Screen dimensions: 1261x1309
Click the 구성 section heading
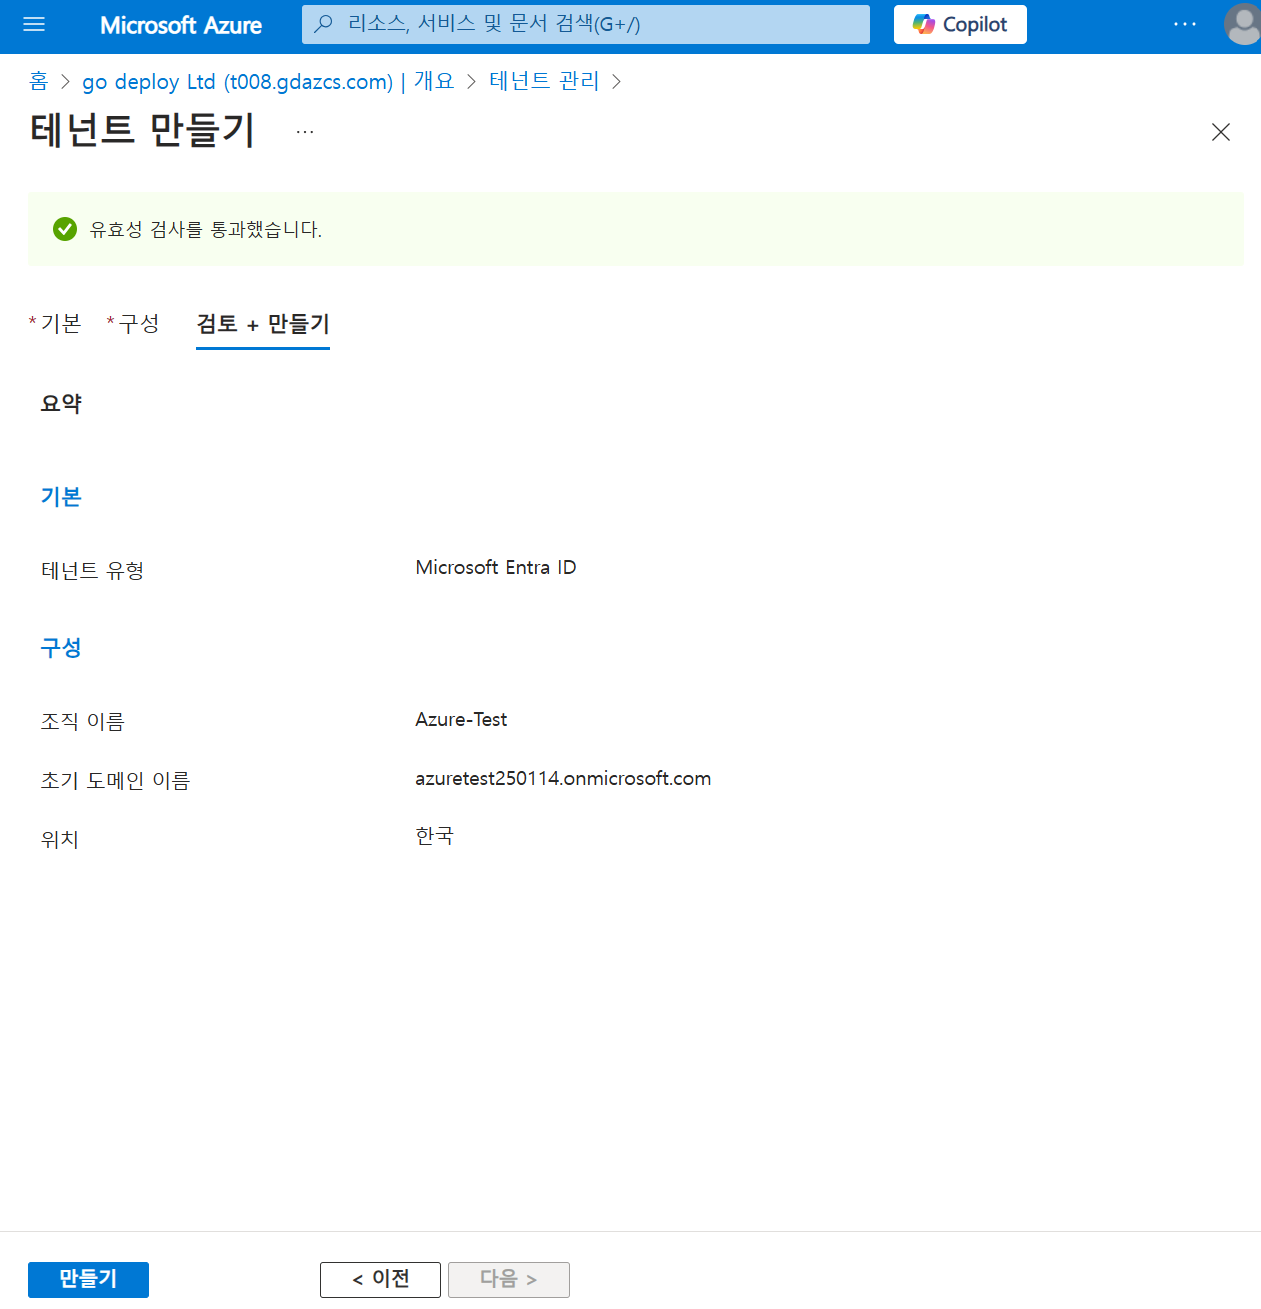tap(61, 648)
